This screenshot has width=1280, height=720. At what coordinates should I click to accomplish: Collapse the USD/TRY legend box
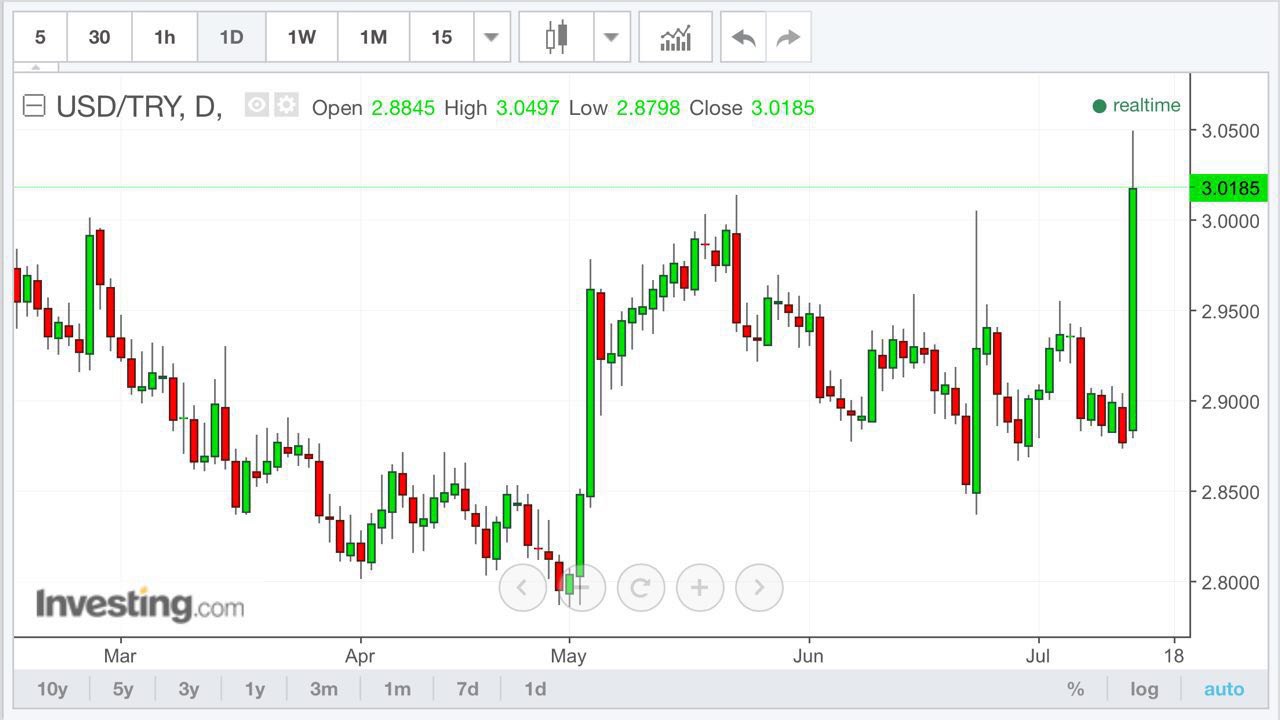point(34,106)
